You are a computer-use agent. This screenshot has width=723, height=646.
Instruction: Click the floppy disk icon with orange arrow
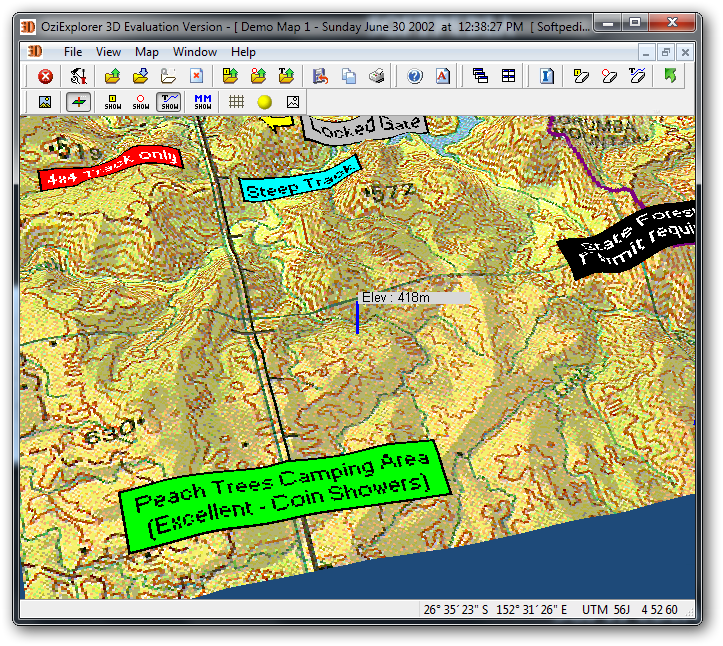[320, 76]
